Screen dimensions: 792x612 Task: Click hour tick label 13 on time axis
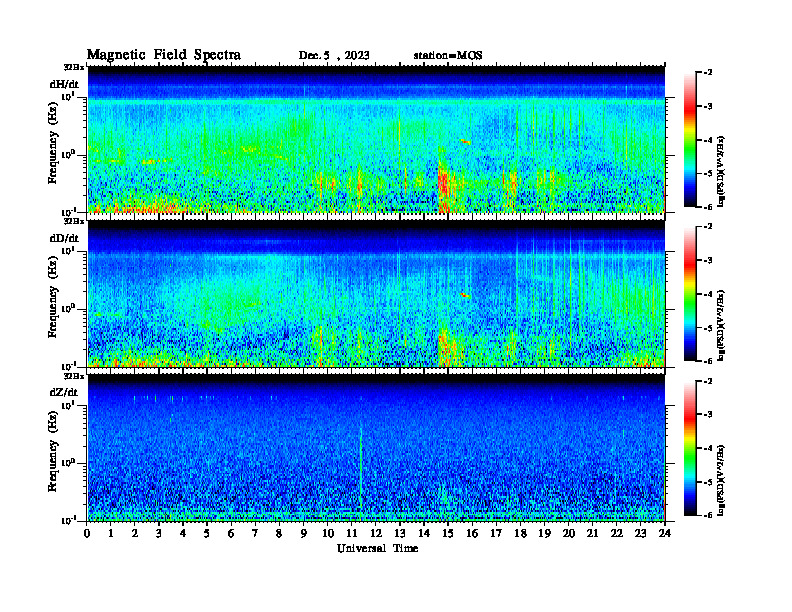(400, 534)
